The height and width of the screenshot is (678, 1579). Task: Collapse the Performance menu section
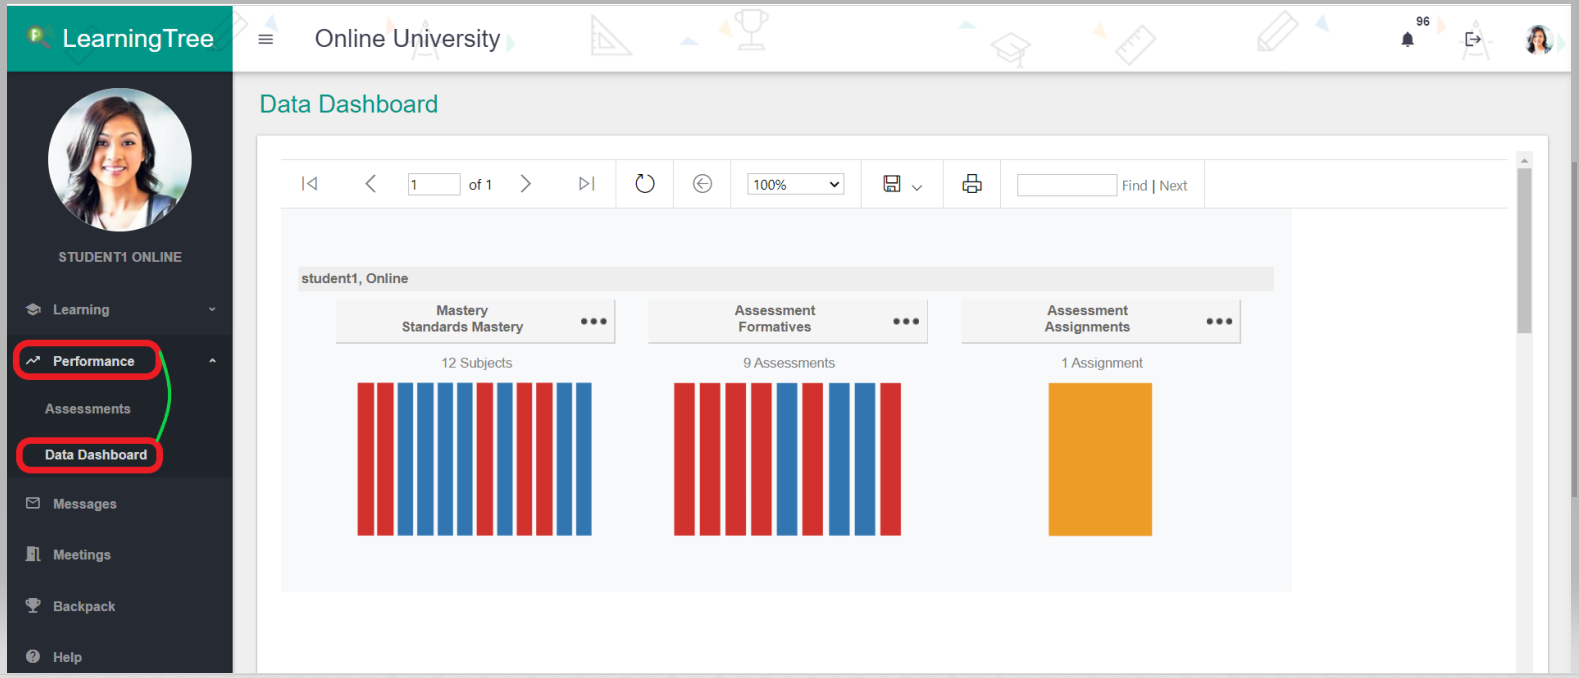coord(212,361)
